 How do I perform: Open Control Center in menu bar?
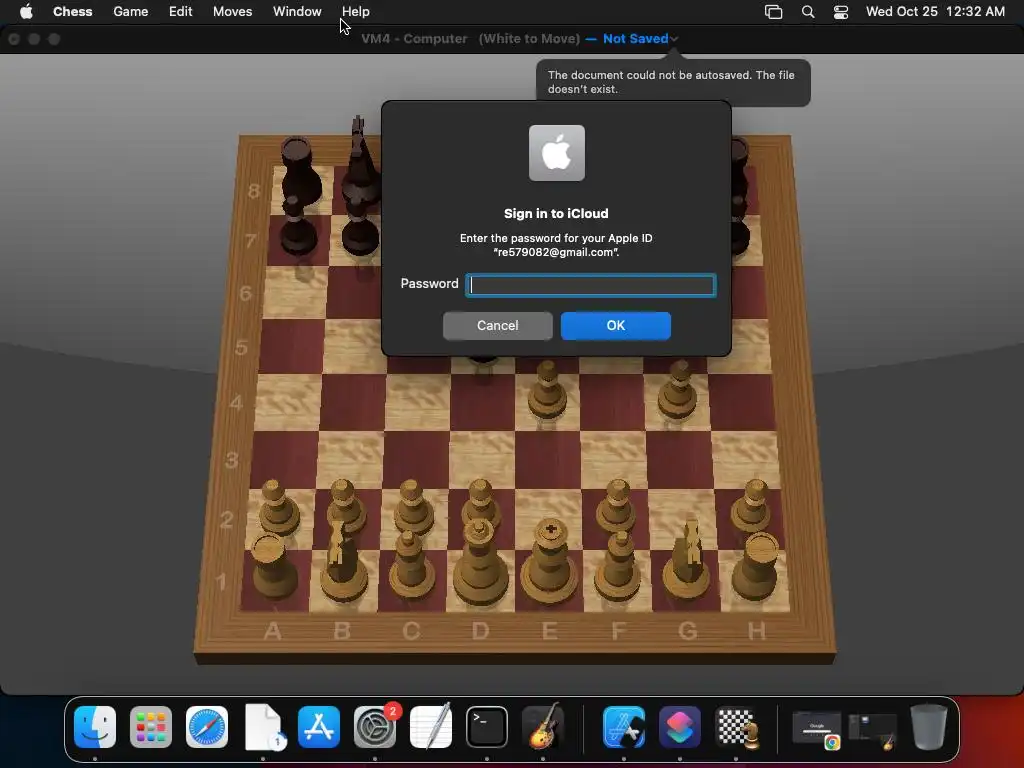(840, 11)
